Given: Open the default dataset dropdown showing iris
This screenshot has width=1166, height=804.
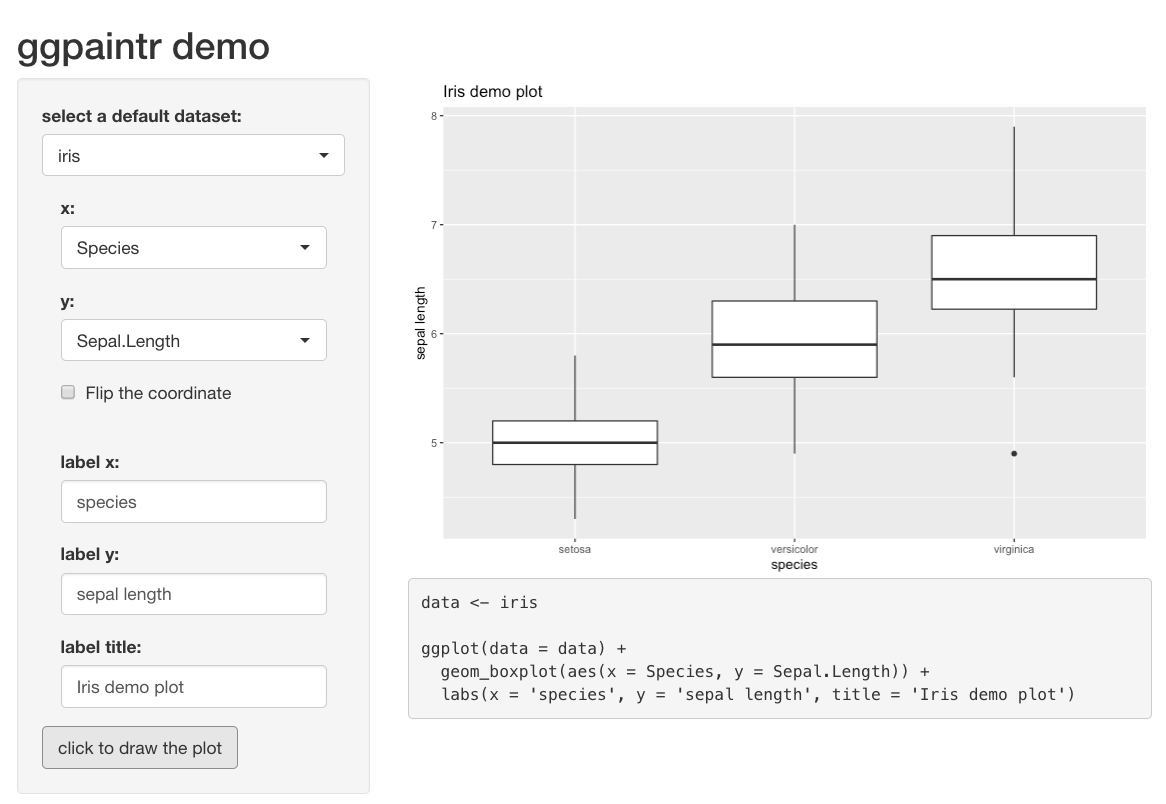Looking at the screenshot, I should [x=193, y=156].
